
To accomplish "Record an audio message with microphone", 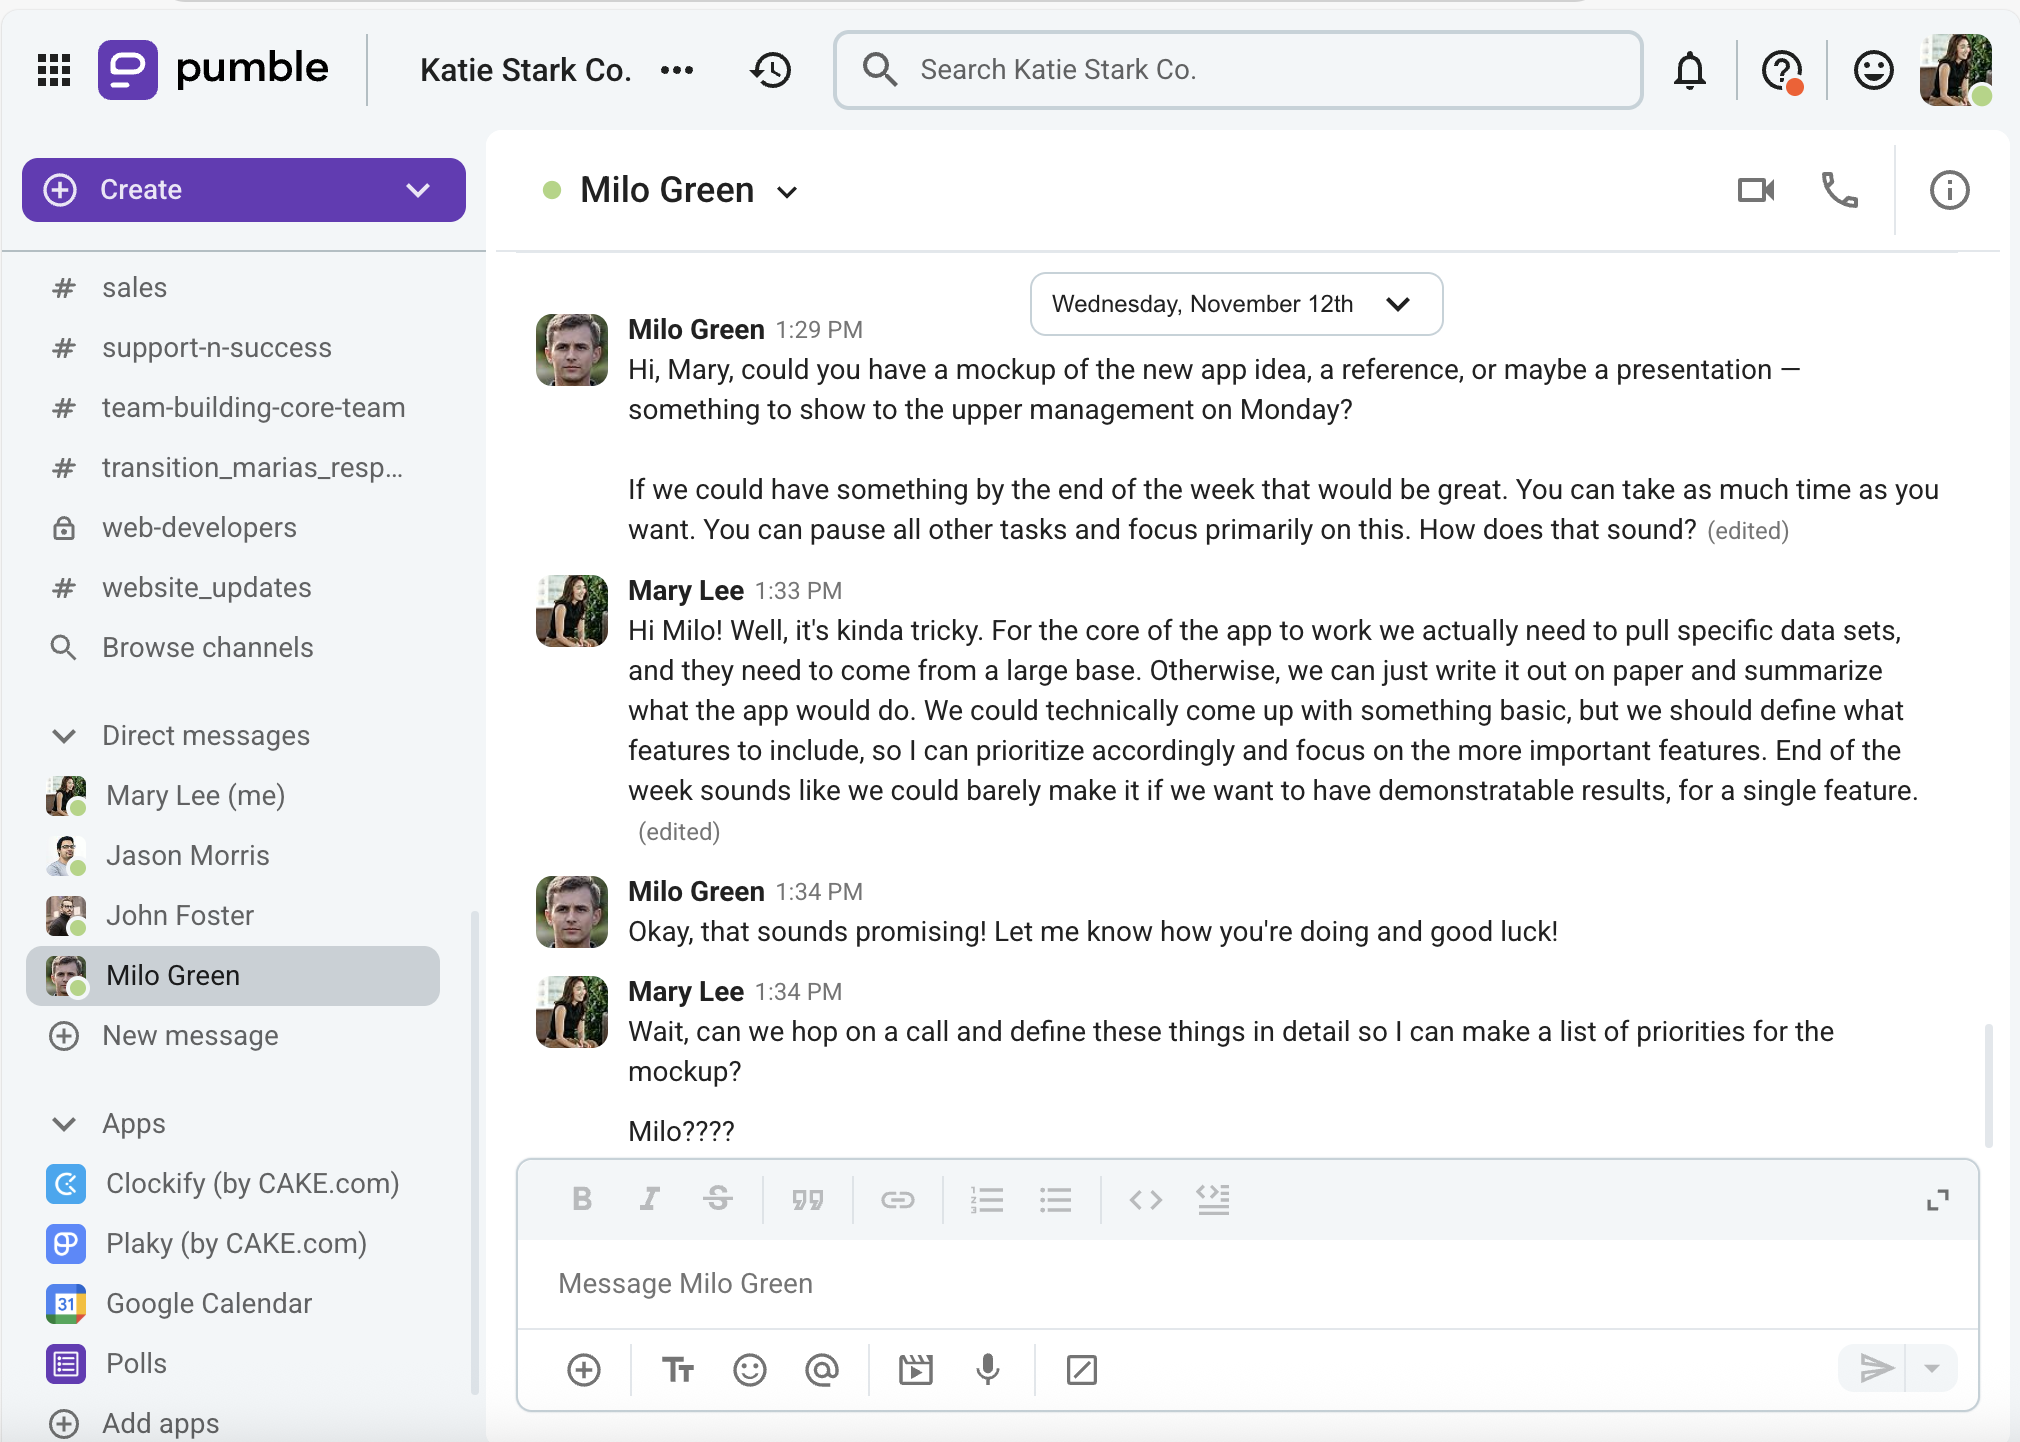I will point(987,1369).
